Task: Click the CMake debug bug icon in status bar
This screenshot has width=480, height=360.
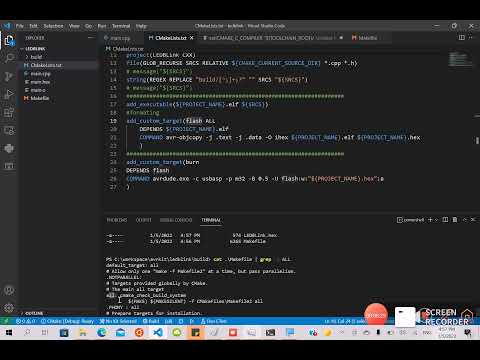Action: [181, 321]
